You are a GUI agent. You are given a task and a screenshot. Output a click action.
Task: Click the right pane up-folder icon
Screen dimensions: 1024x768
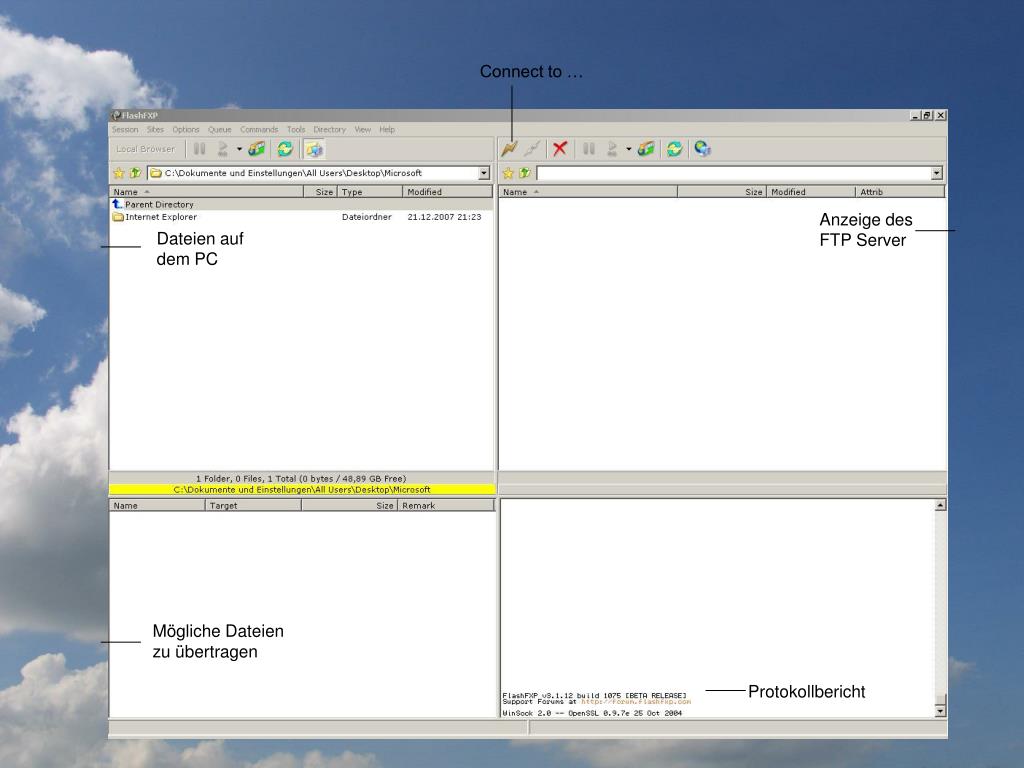pyautogui.click(x=524, y=173)
